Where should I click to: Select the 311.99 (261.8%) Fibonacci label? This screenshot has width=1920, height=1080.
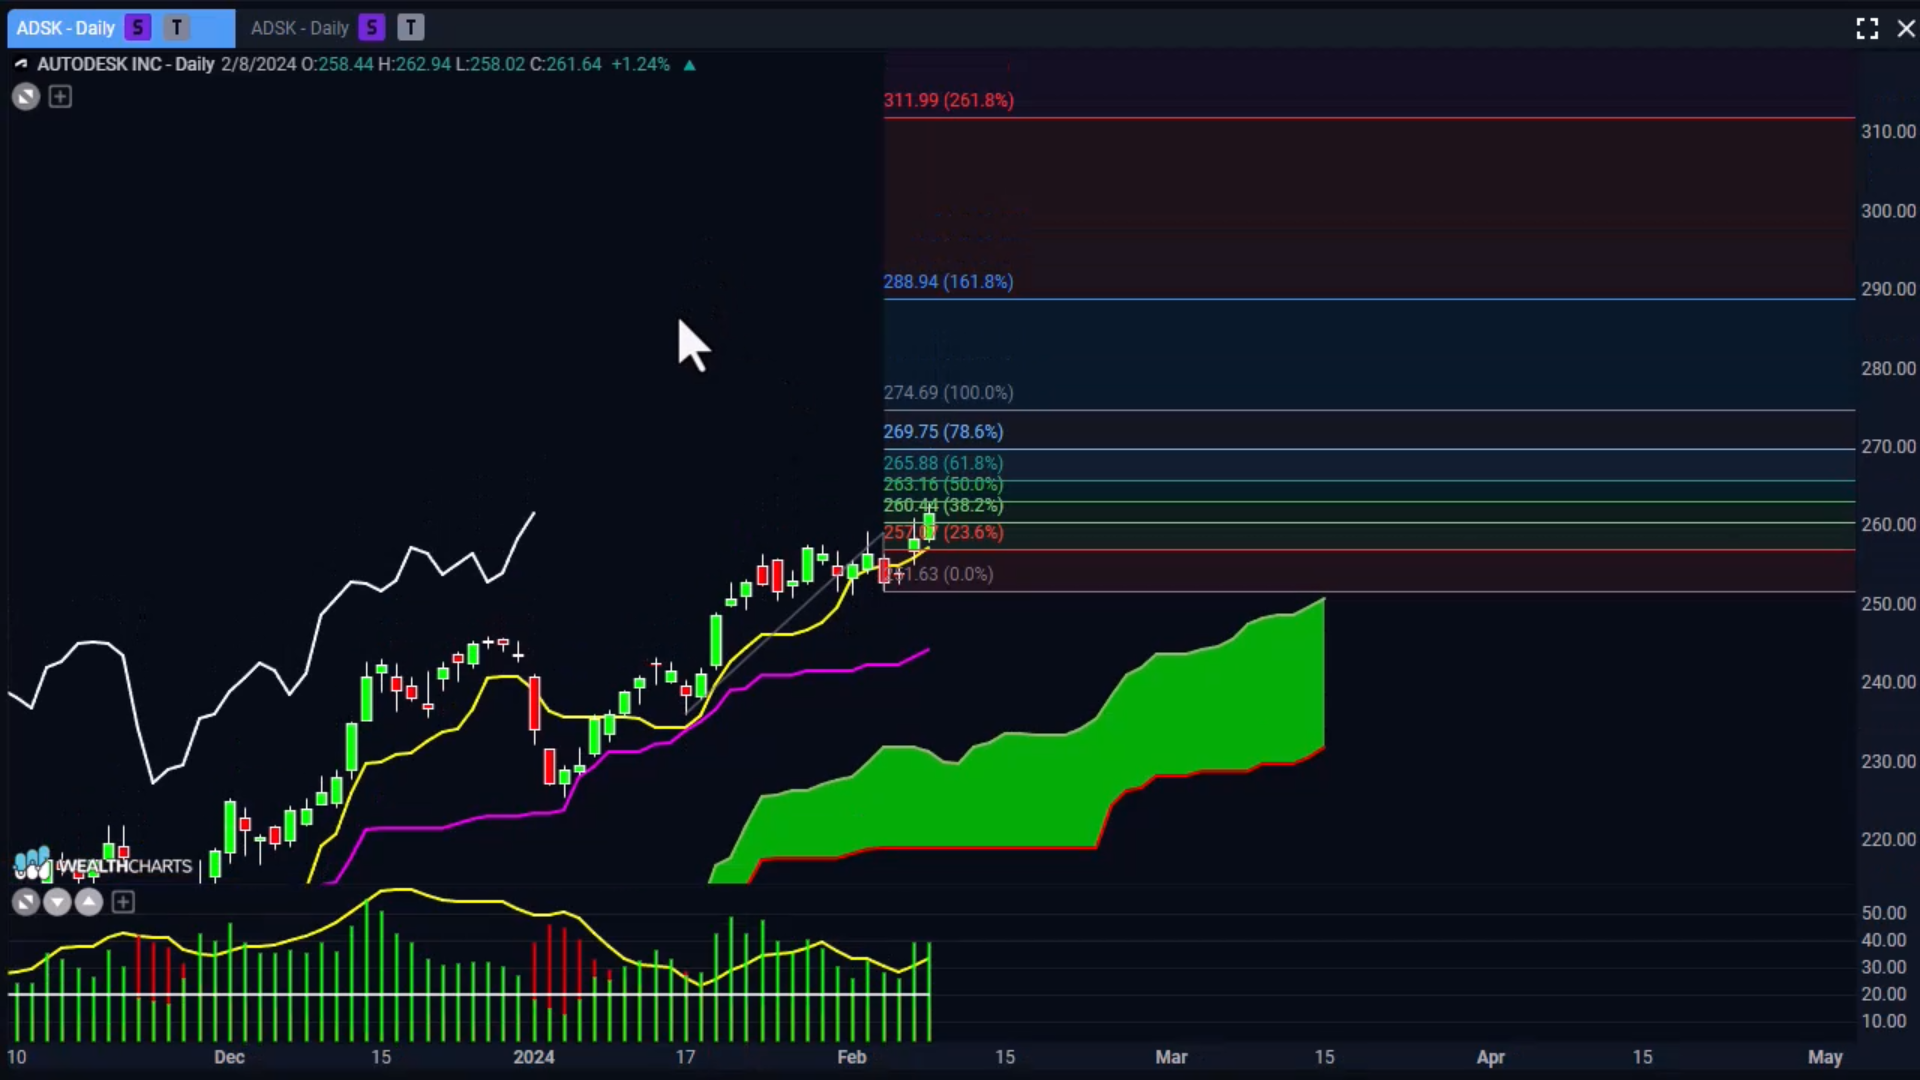click(x=948, y=100)
